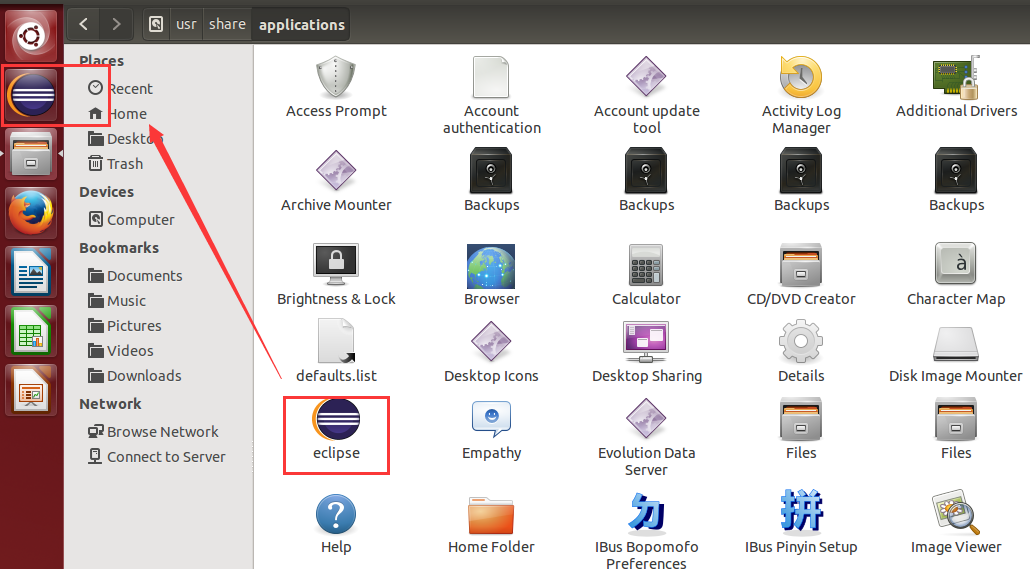Open LibreOffice Calc in launcher
Screen dimensions: 1030x569
pyautogui.click(x=31, y=331)
